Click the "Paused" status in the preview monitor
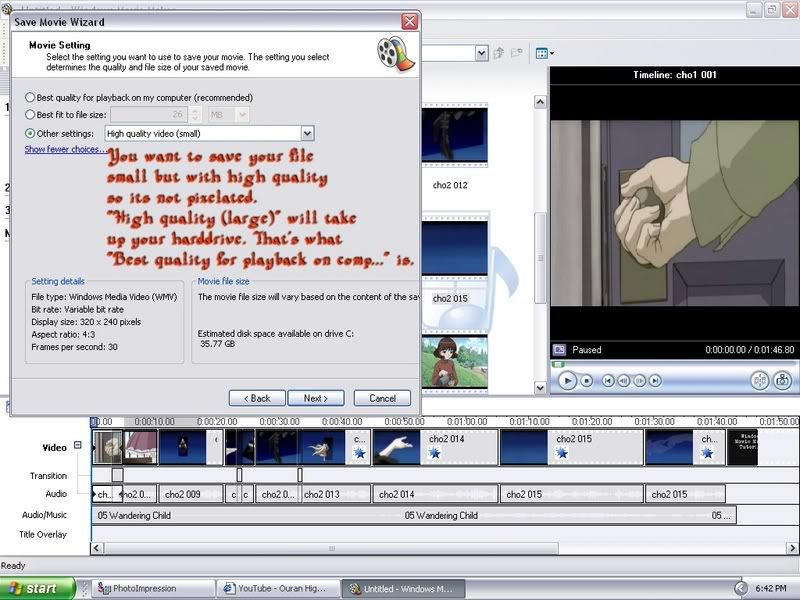This screenshot has height=600, width=800. point(587,350)
